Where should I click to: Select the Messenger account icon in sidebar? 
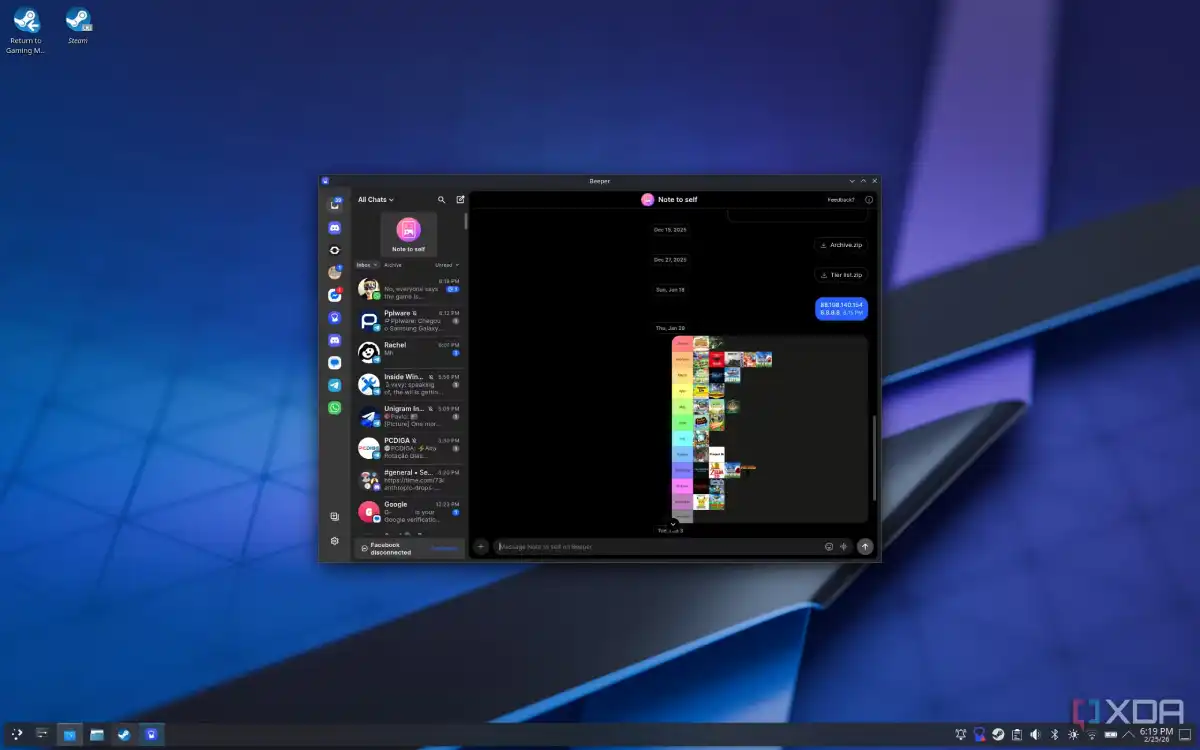pos(335,295)
